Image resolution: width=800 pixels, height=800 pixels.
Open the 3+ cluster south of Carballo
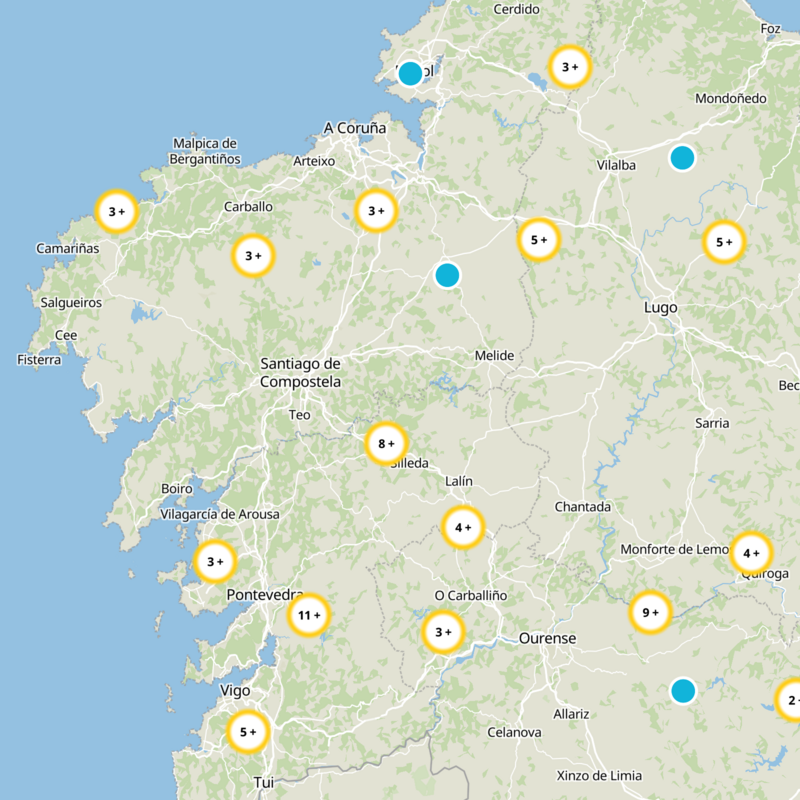[254, 256]
